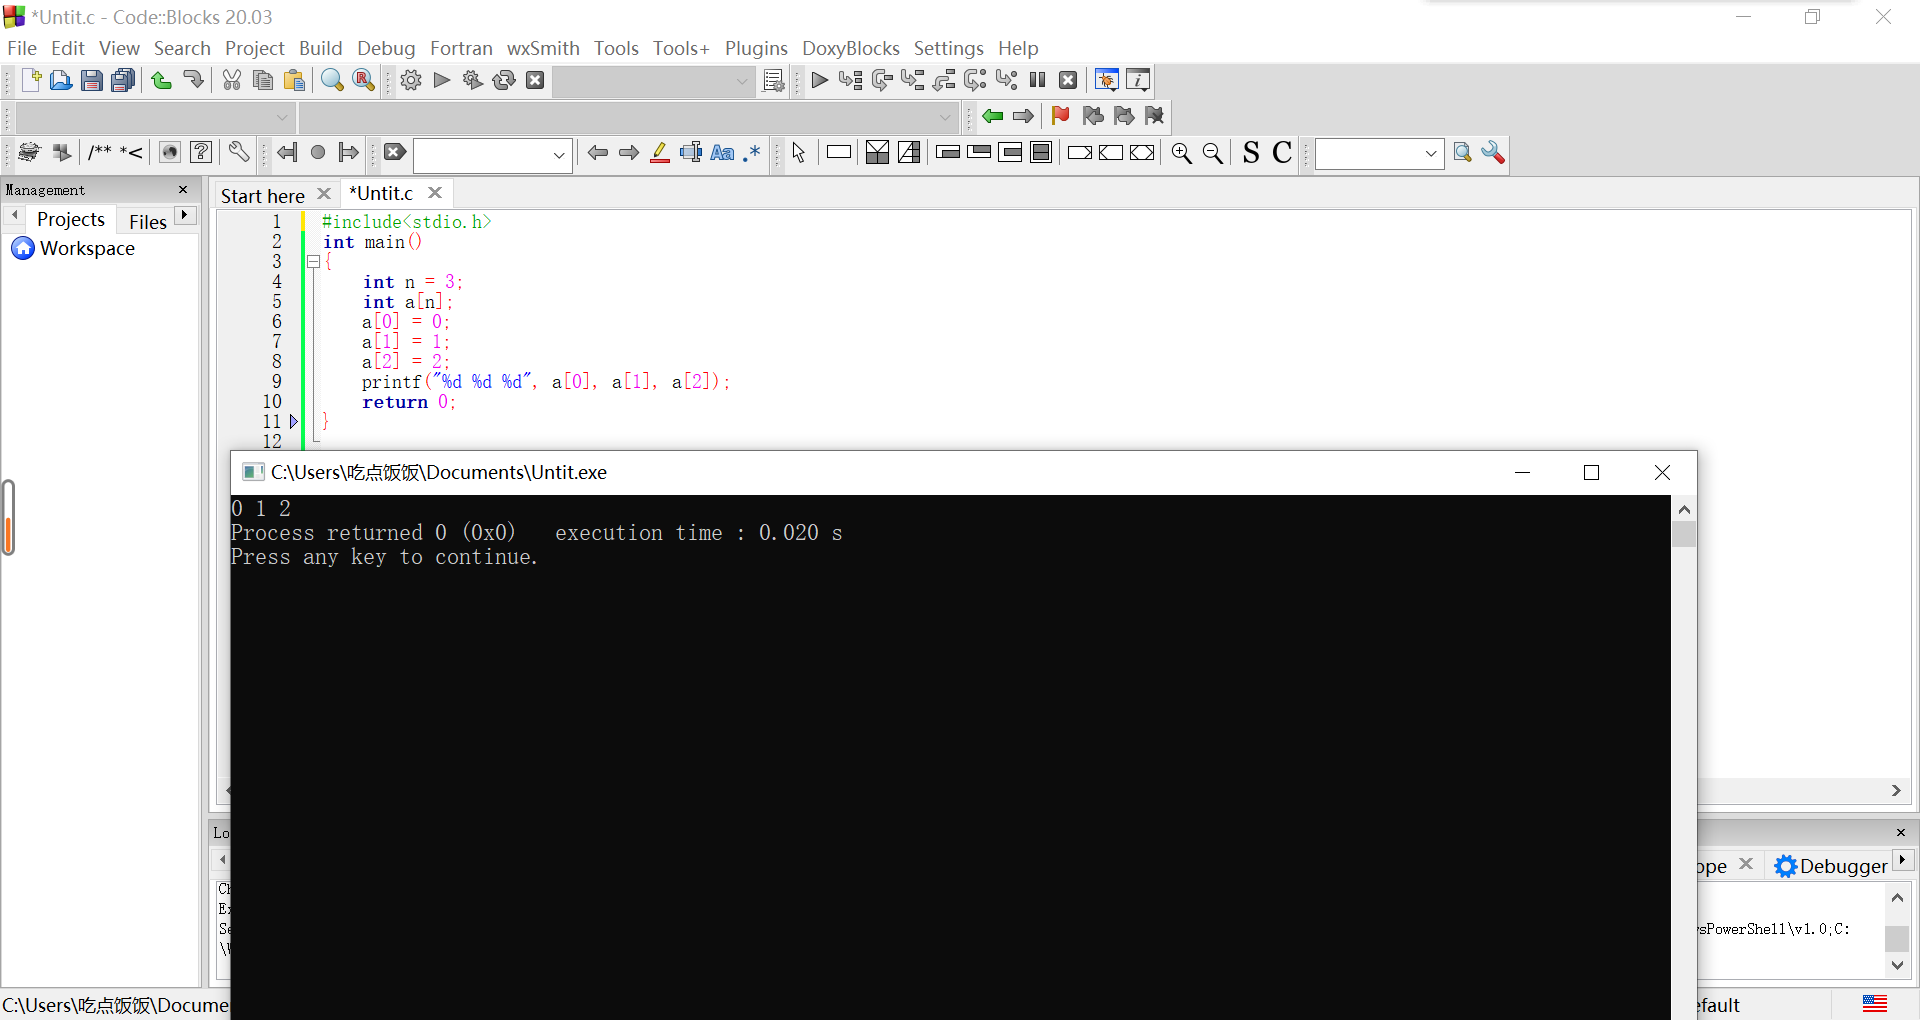Open the build target dropdown

pos(742,81)
